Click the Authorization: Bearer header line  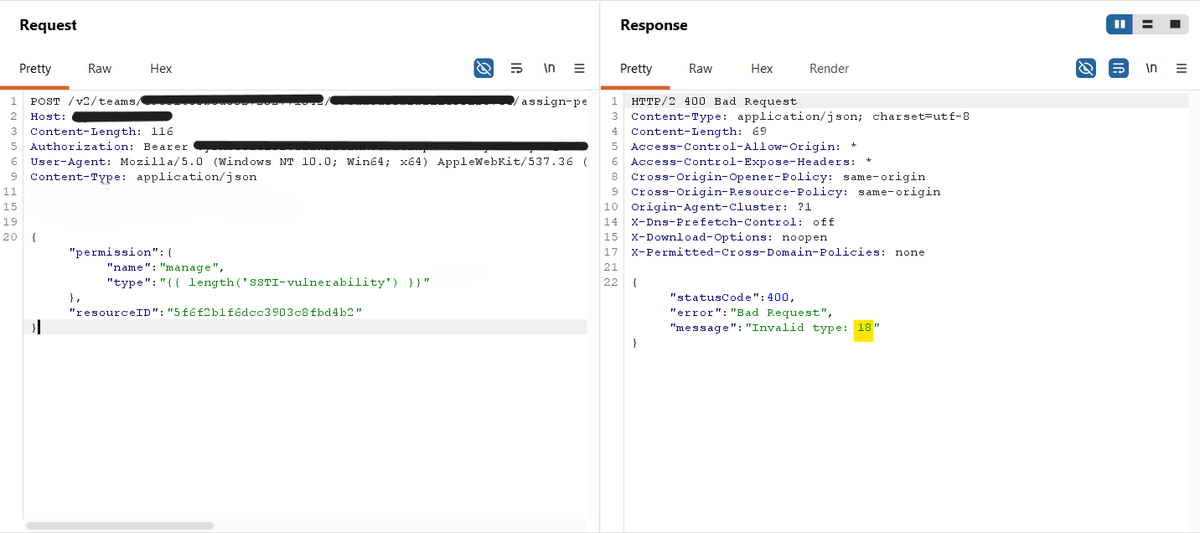pyautogui.click(x=308, y=146)
